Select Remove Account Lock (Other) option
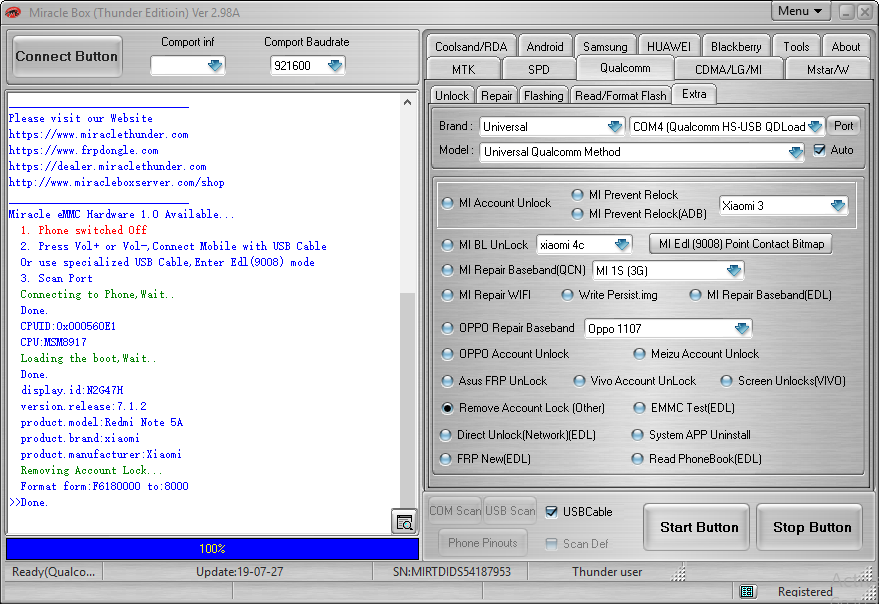This screenshot has width=879, height=604. coord(447,408)
